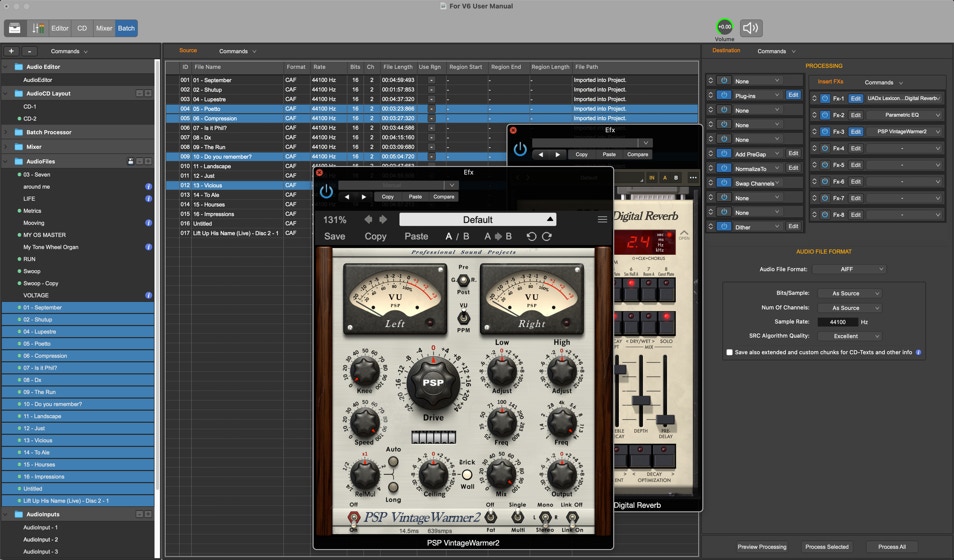
Task: Click the Sample Rate field showing 44100
Action: pyautogui.click(x=837, y=322)
